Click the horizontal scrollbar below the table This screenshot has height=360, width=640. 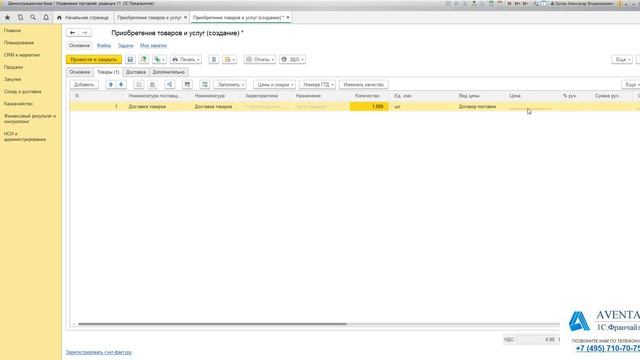point(212,324)
